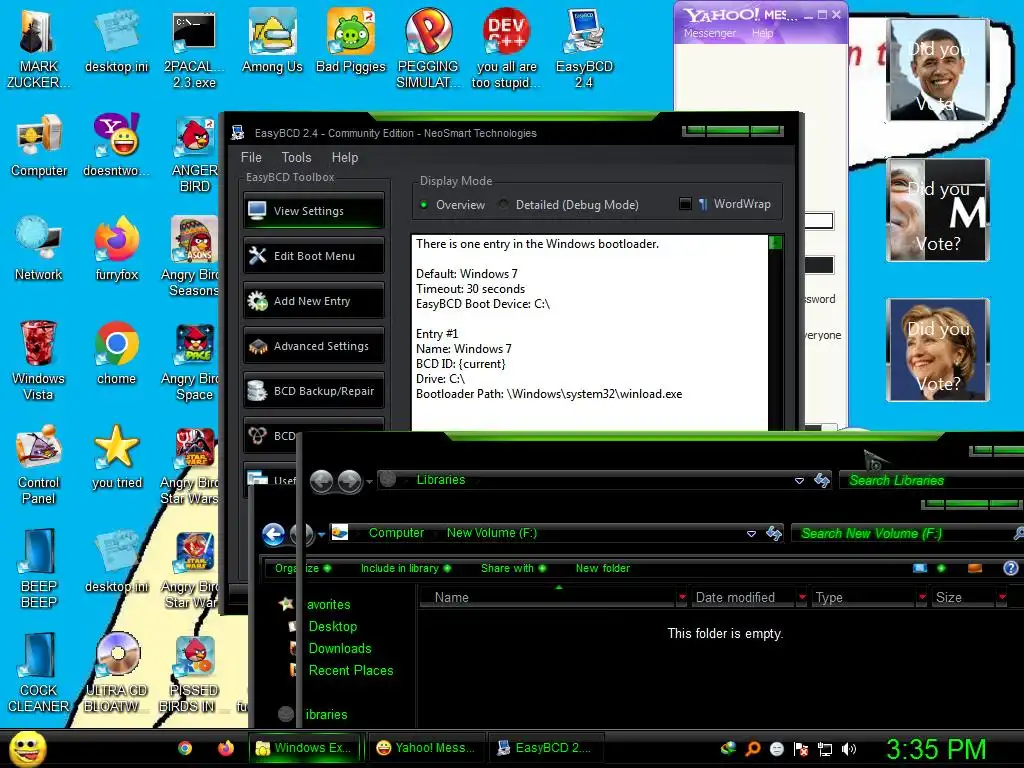The width and height of the screenshot is (1024, 768).
Task: Open the smiley Start button
Action: point(27,748)
